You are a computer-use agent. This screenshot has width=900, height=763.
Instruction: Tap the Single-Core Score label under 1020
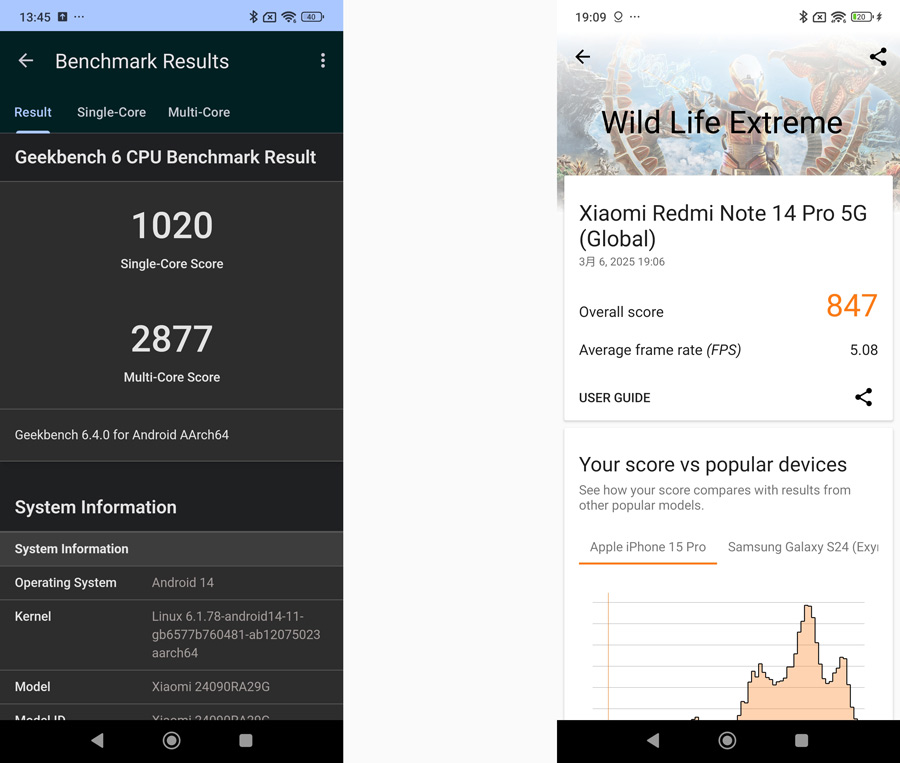click(x=172, y=264)
